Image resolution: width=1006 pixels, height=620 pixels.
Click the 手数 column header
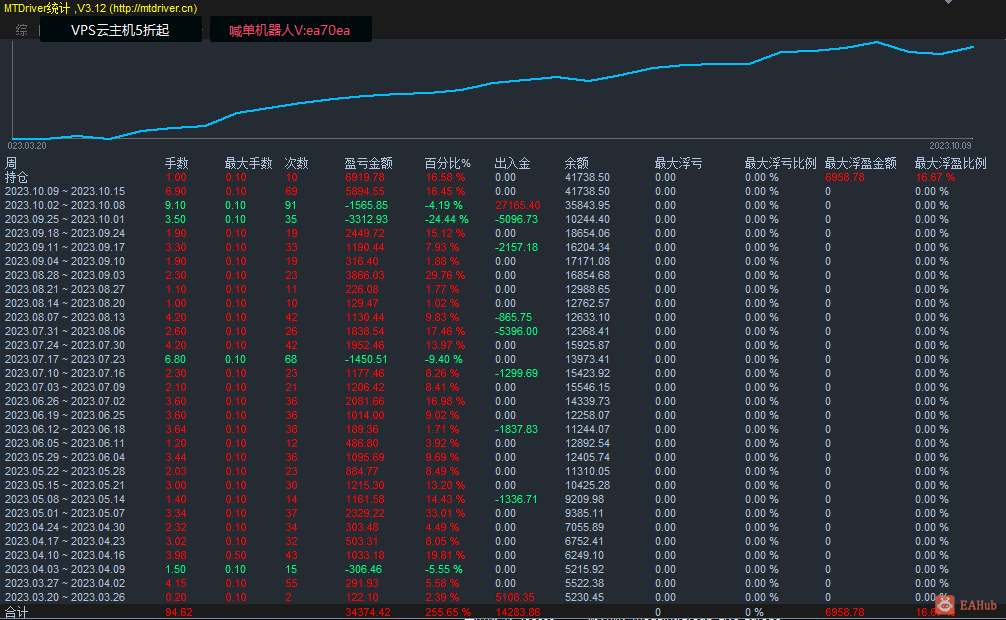176,163
